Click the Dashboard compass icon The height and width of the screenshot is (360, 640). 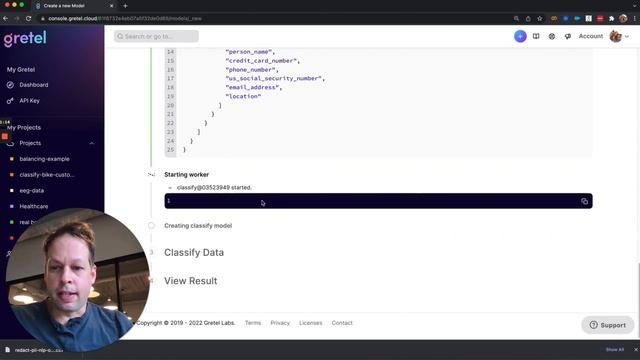pos(10,85)
